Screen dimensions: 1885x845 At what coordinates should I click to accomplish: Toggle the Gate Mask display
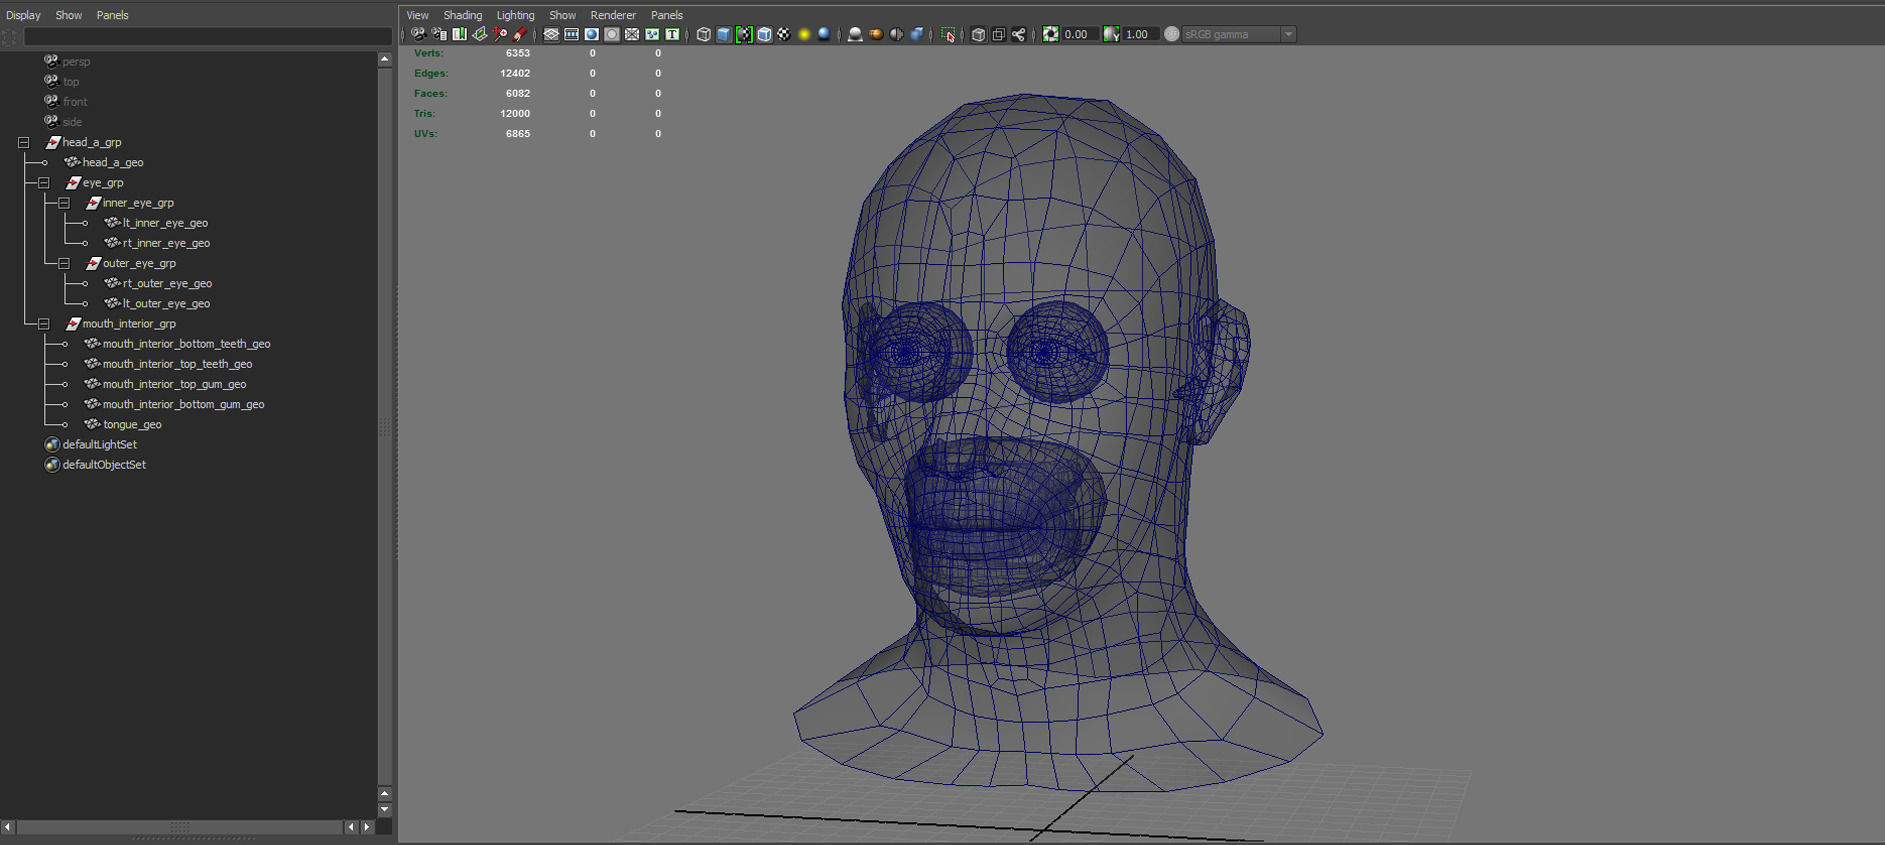tap(611, 34)
